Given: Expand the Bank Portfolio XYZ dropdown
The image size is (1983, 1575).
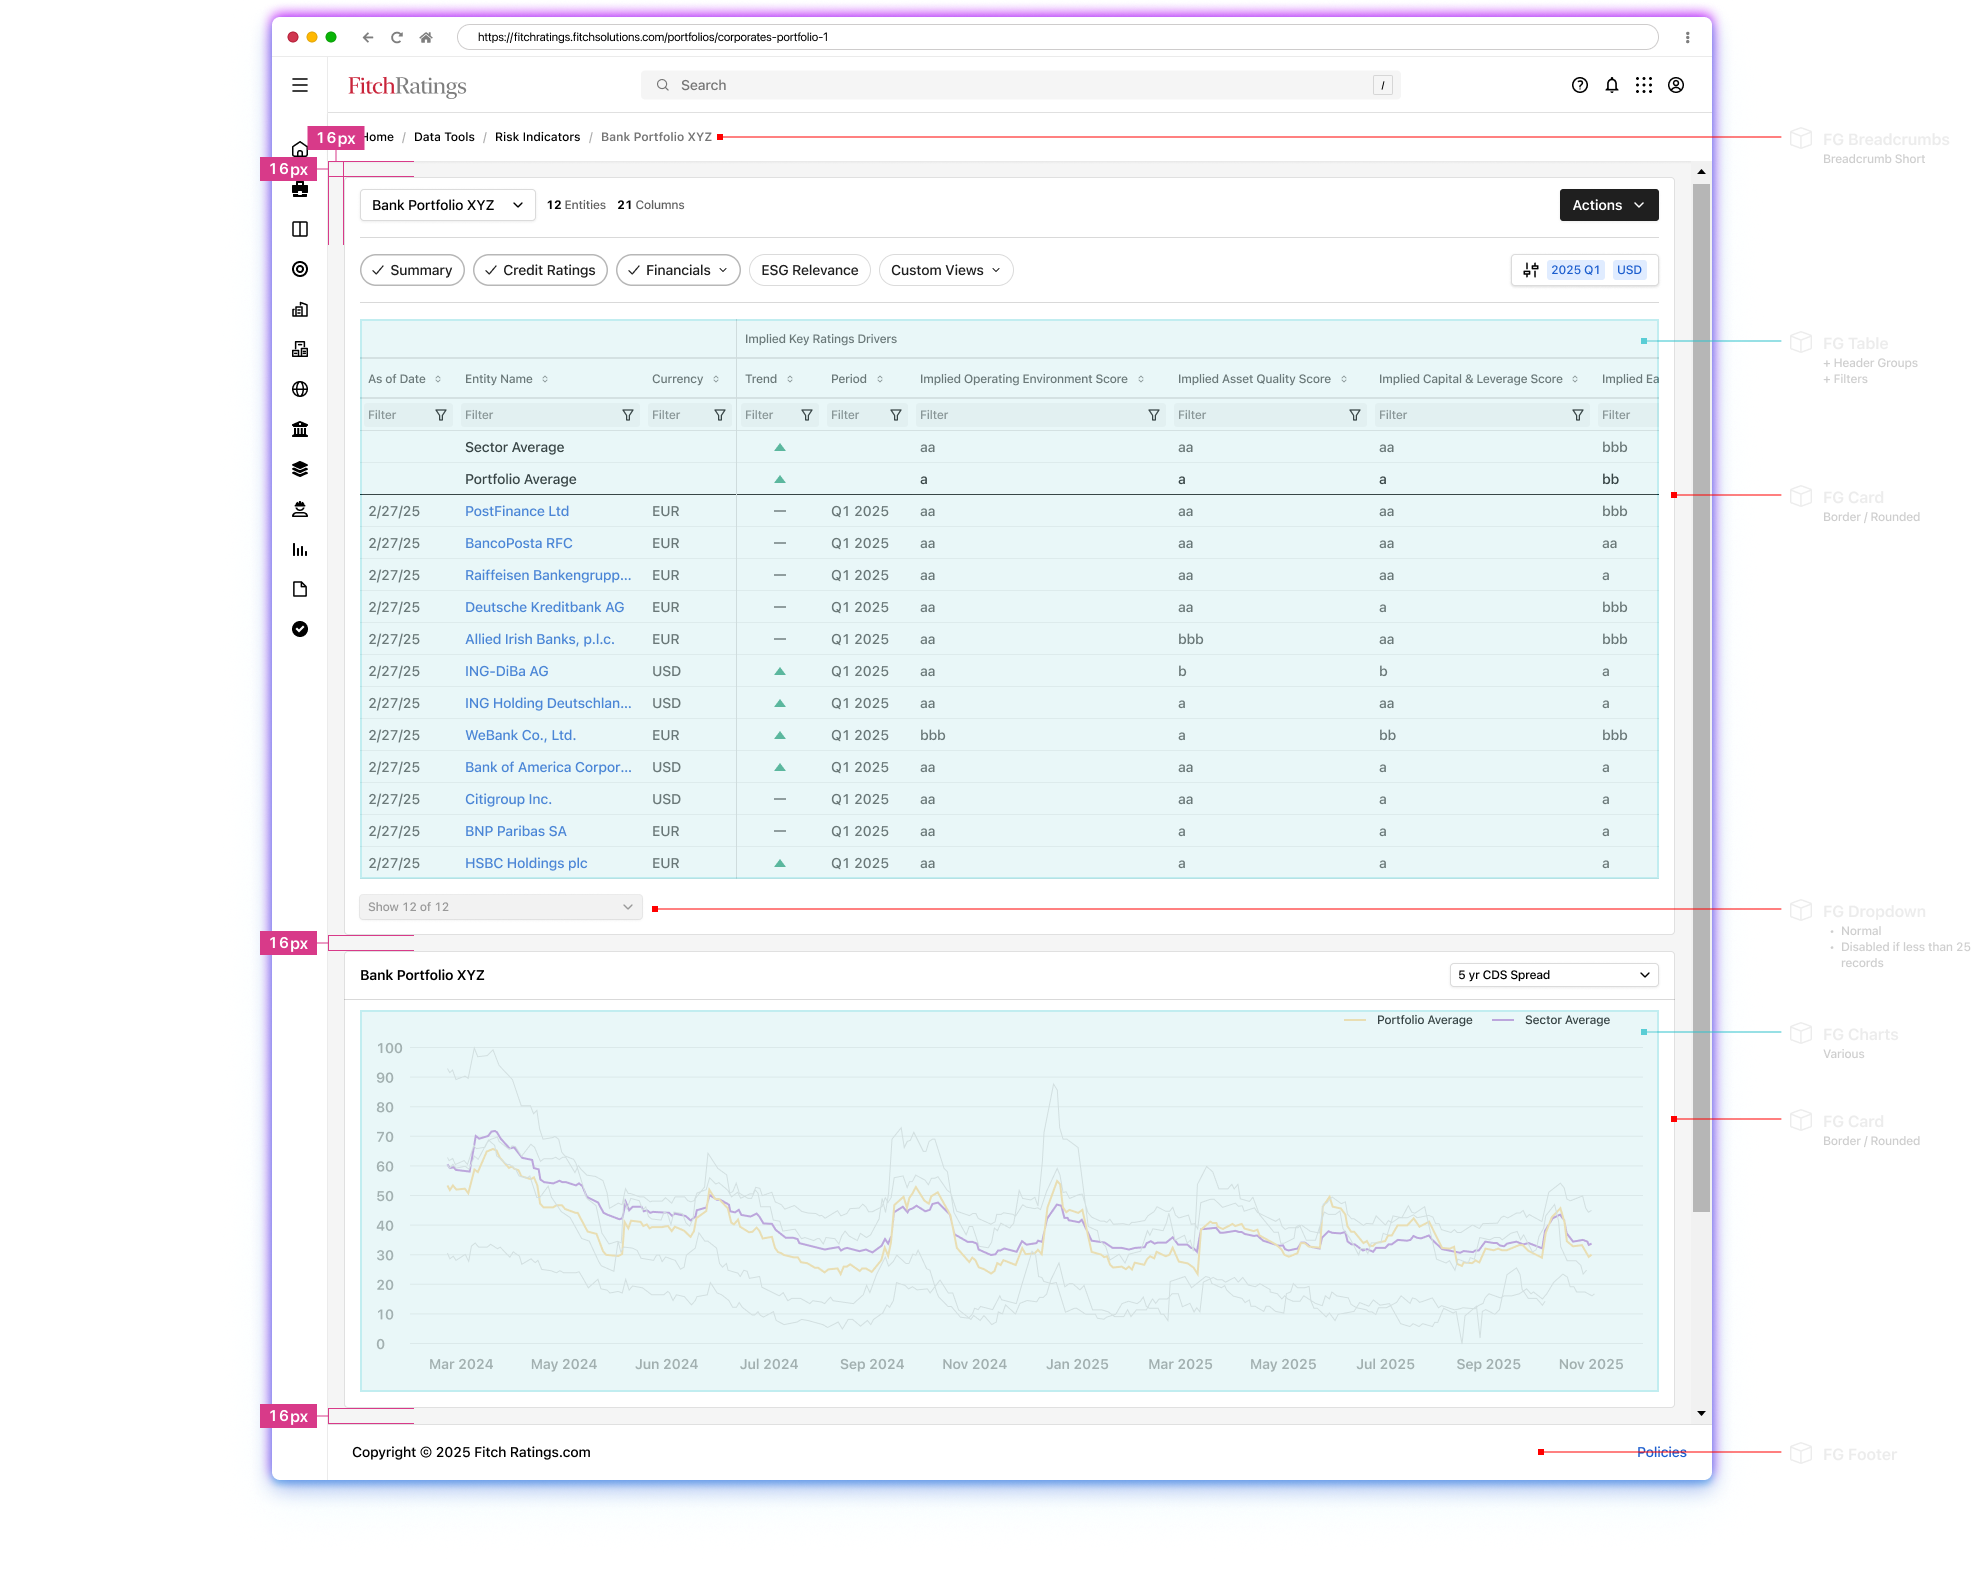Looking at the screenshot, I should coord(447,205).
